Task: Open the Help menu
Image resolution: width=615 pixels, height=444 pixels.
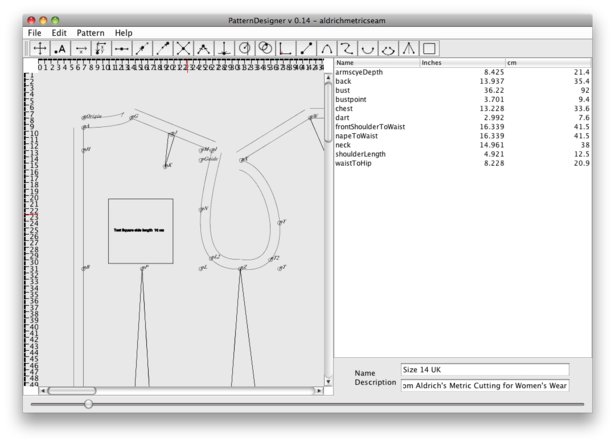Action: [124, 33]
